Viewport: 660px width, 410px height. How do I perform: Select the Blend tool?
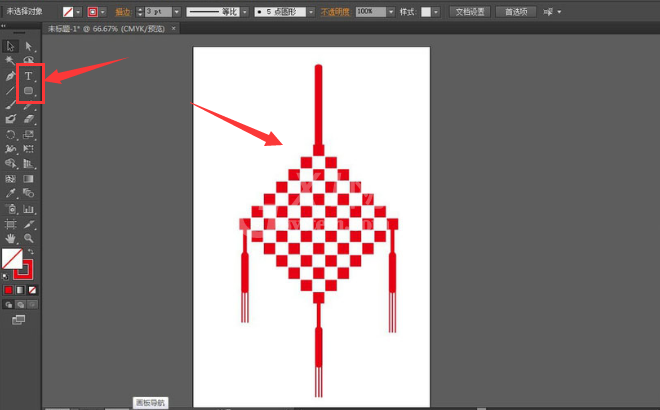[x=29, y=193]
